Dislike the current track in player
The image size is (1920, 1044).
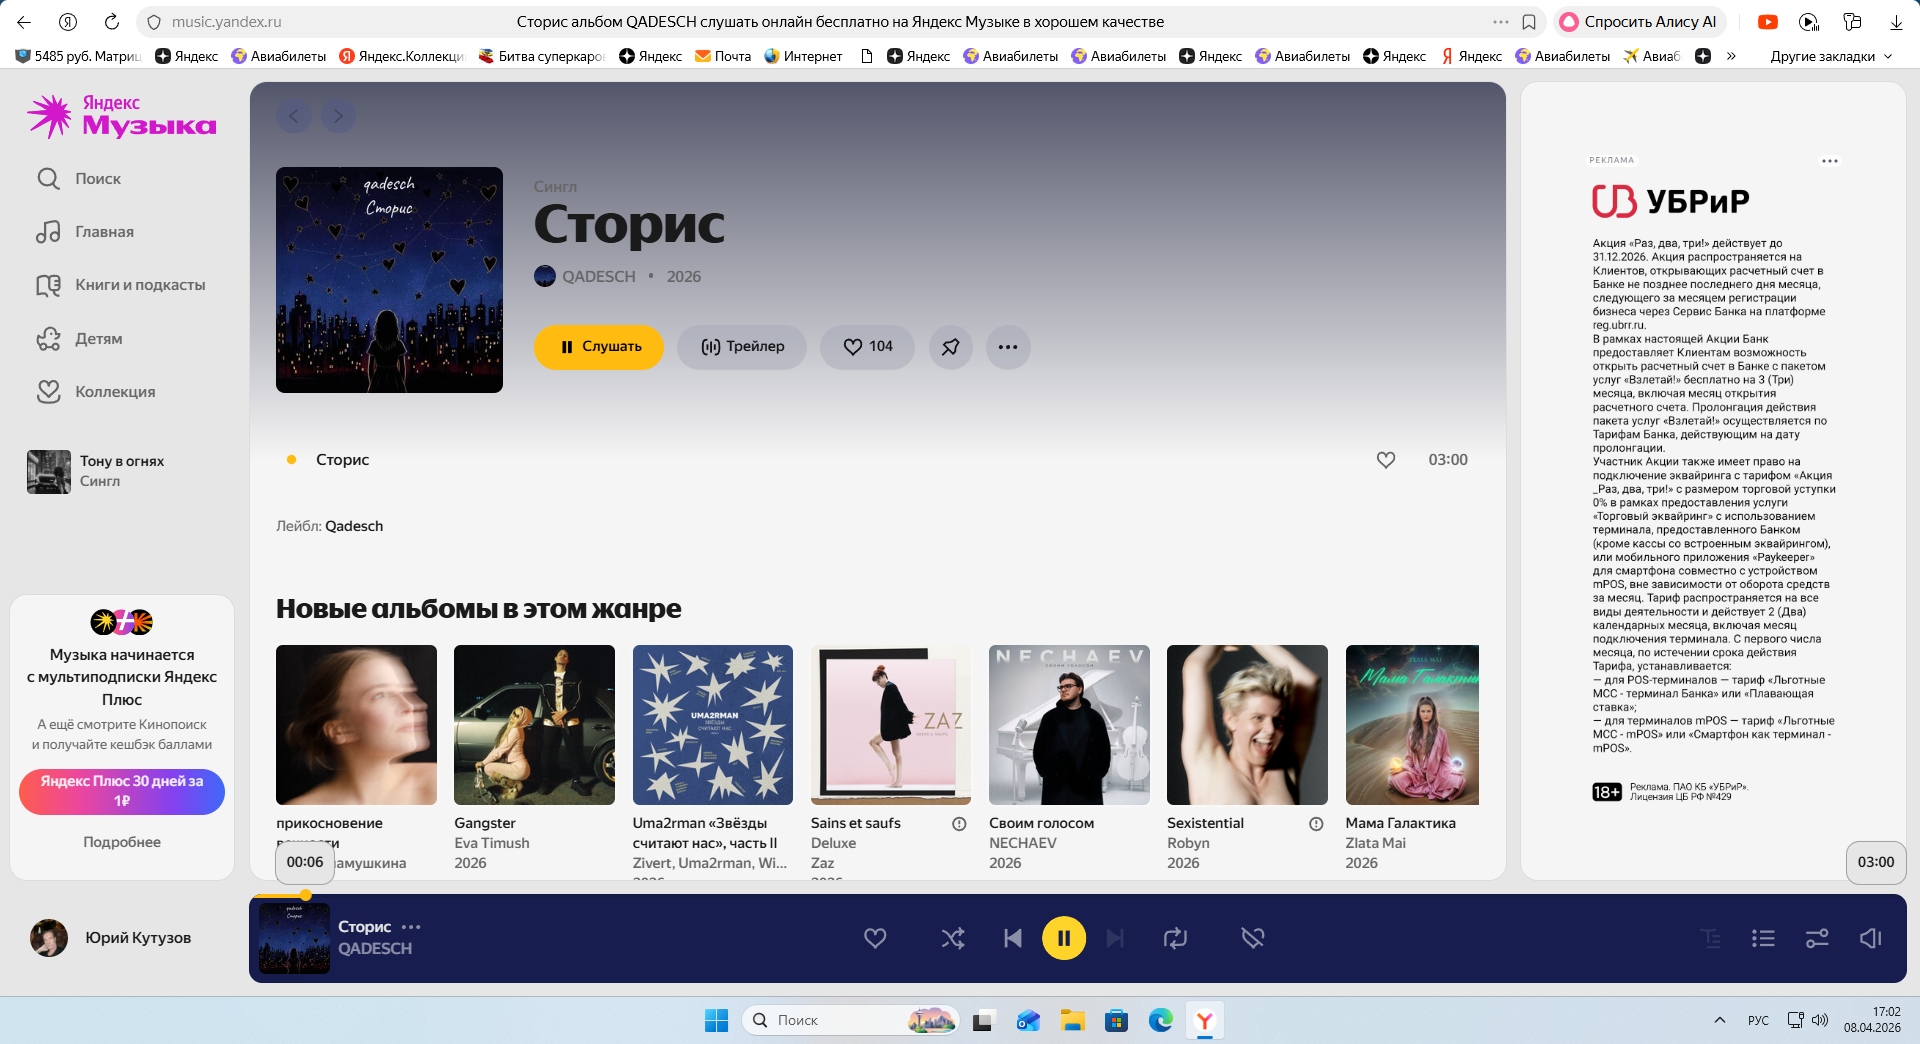(1253, 938)
